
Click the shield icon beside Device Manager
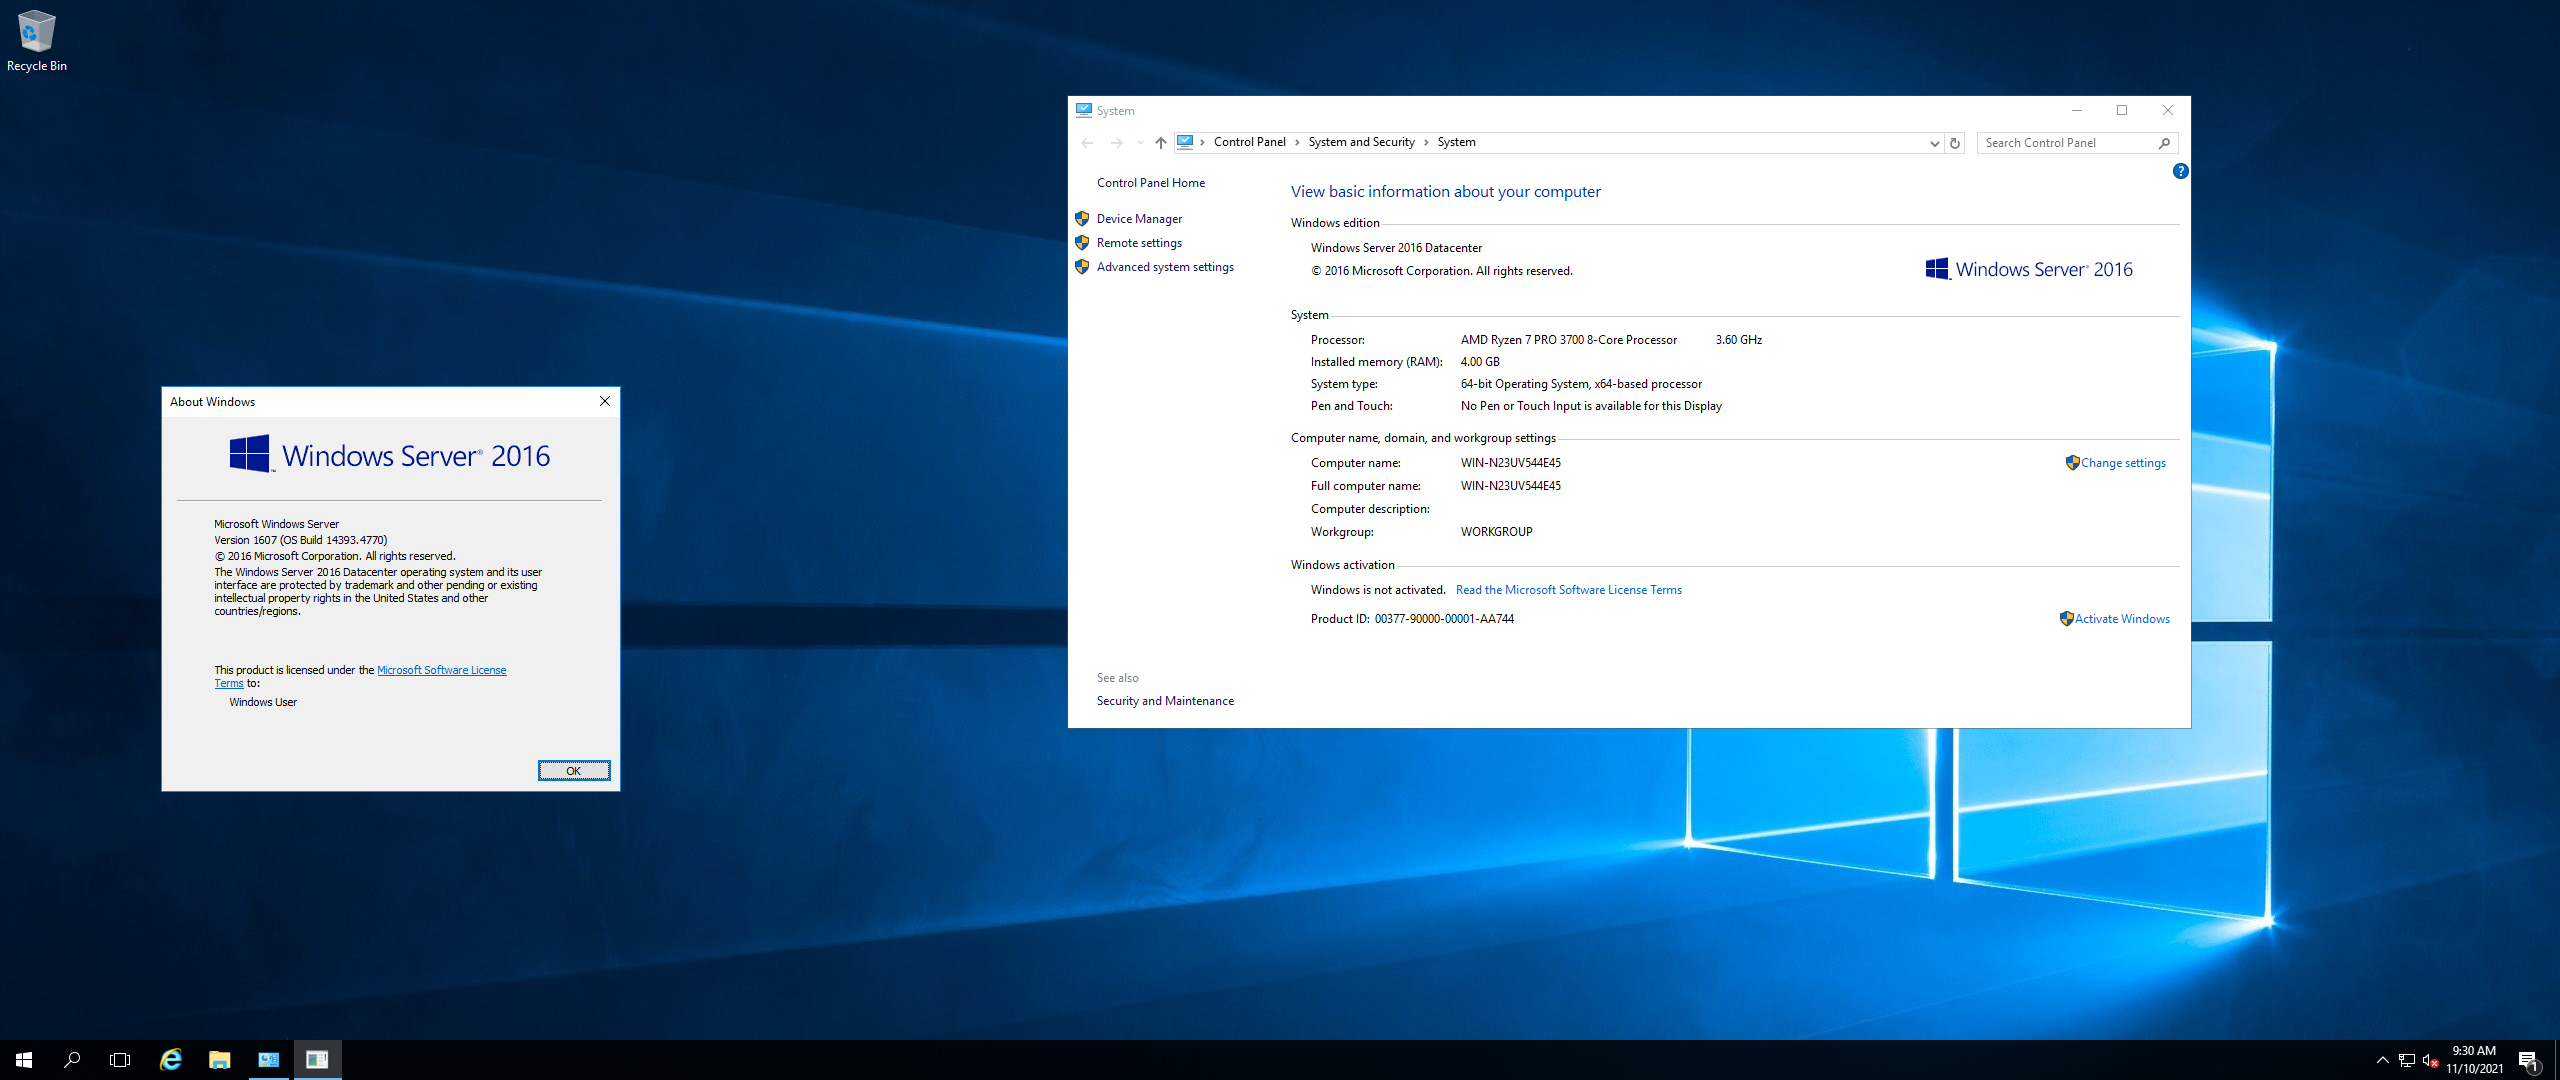click(1082, 218)
